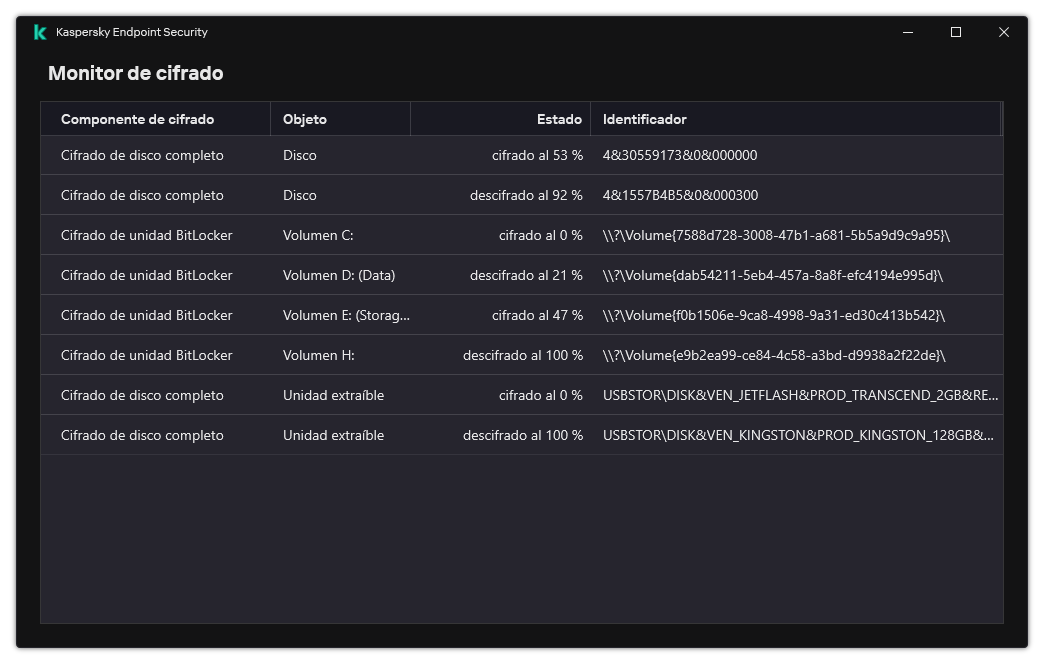Click the Volume{7588d728...} identifier cell
Image resolution: width=1044 pixels, height=664 pixels.
[776, 235]
